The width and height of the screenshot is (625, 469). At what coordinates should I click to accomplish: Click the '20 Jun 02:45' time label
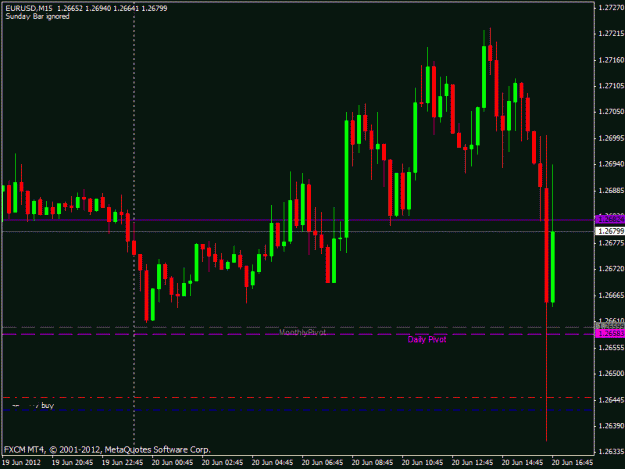(222, 462)
